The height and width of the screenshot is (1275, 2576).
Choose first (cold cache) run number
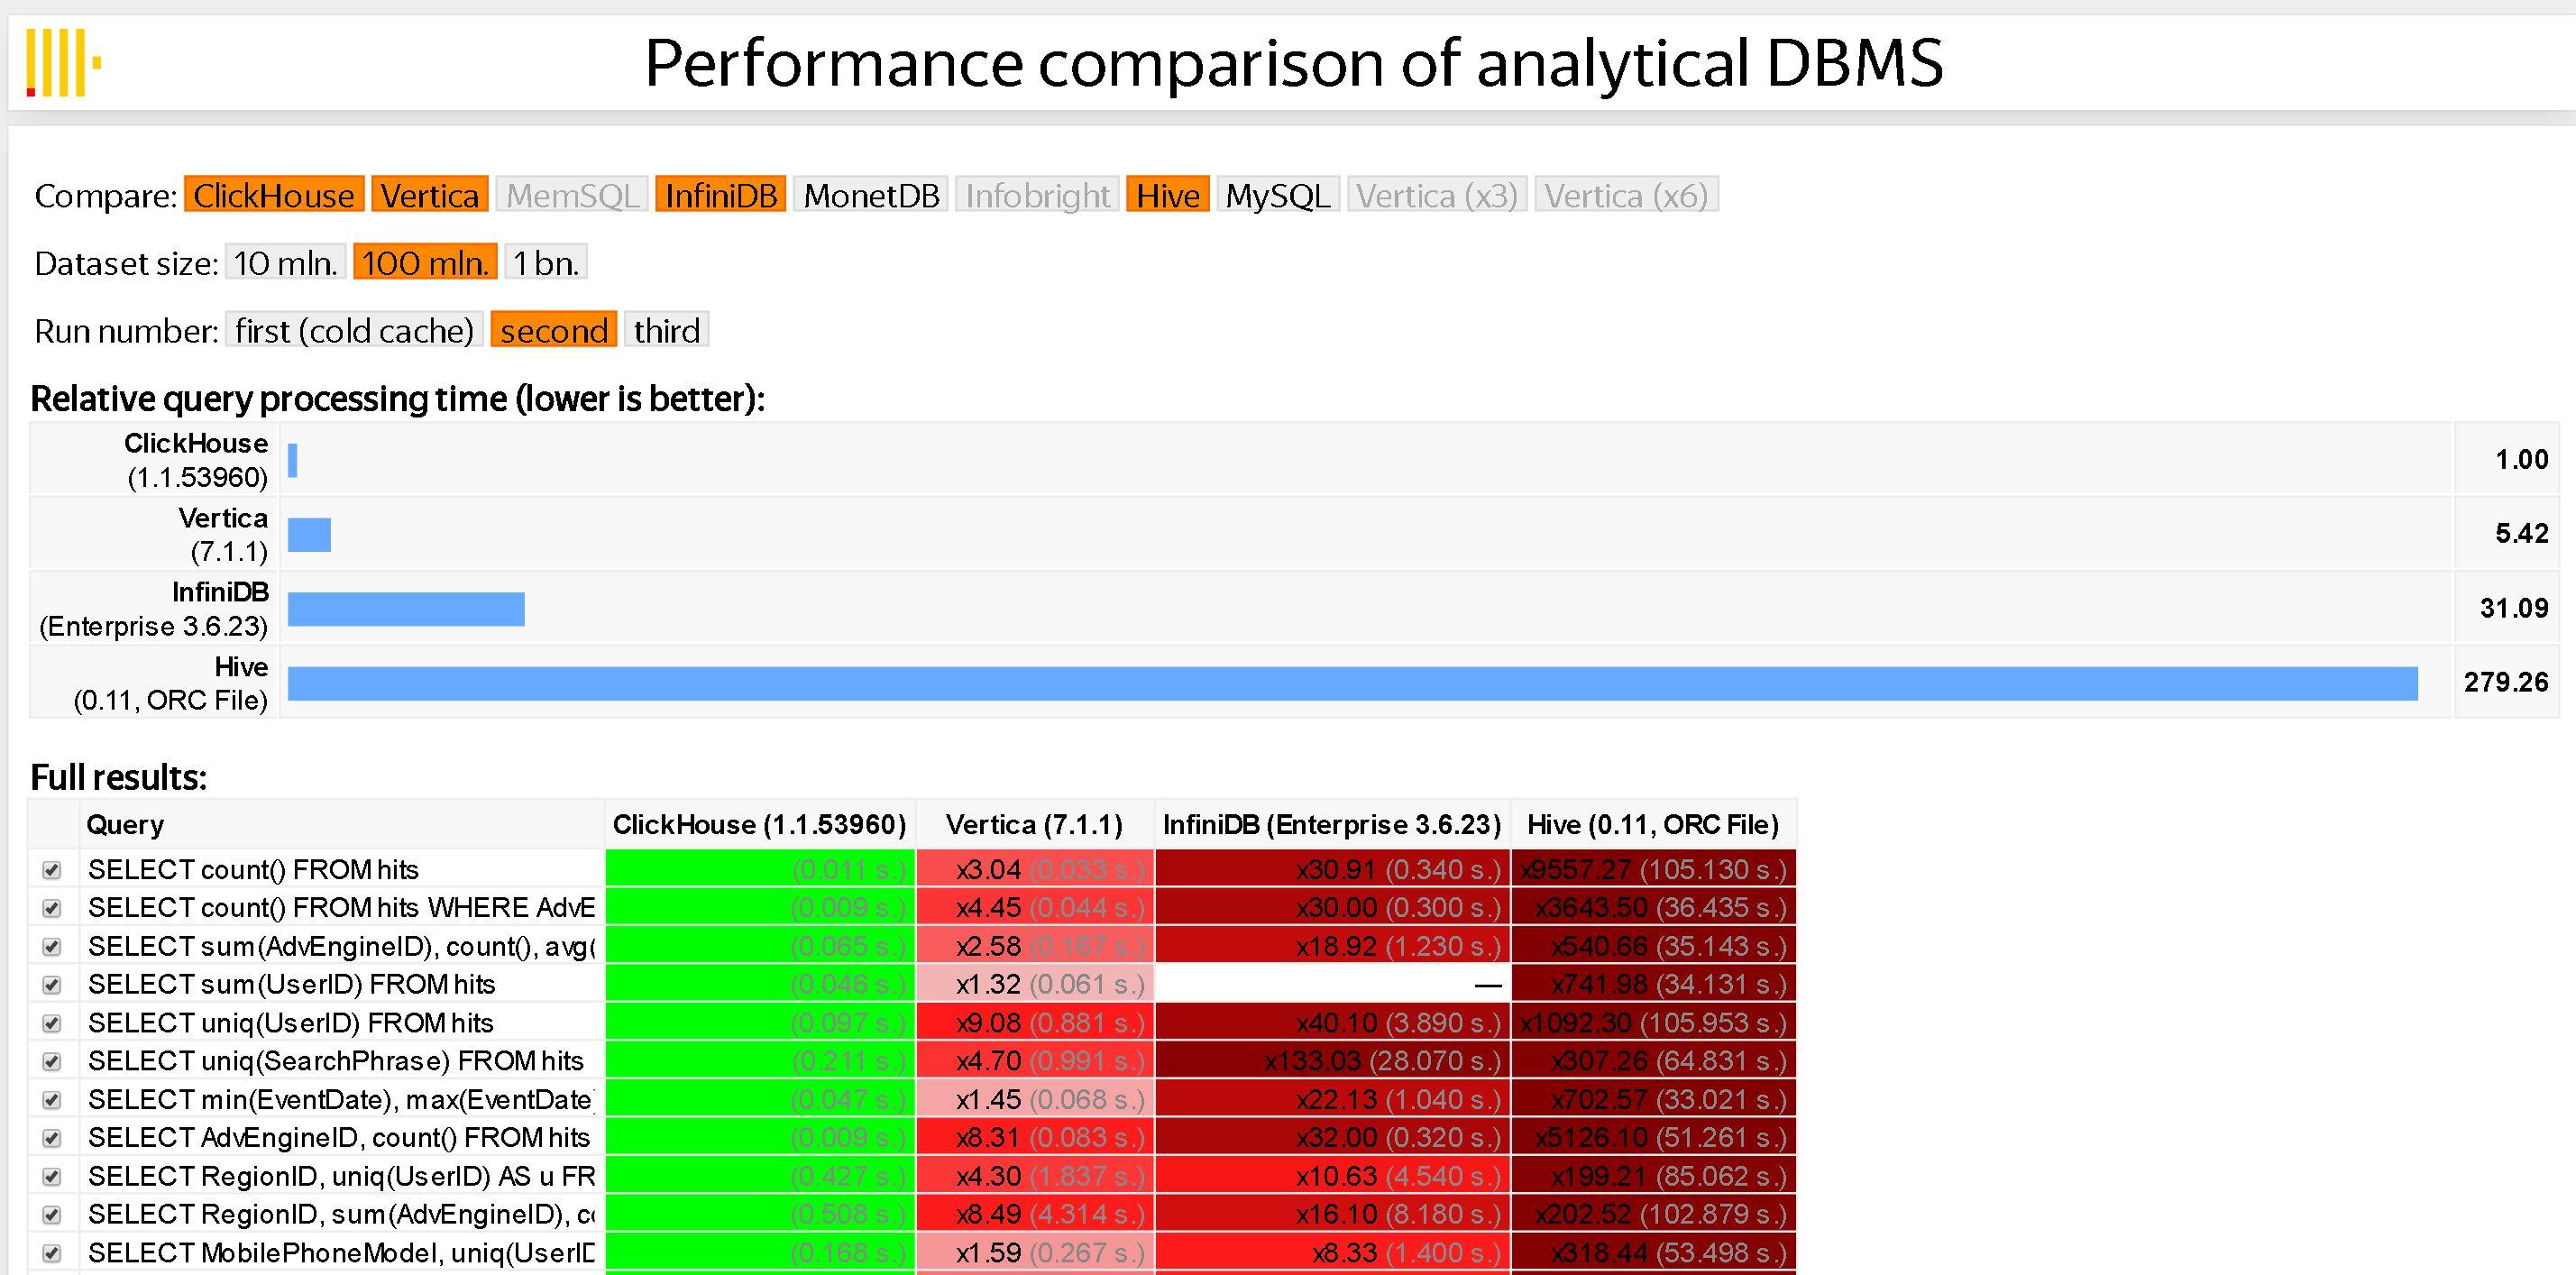[354, 330]
